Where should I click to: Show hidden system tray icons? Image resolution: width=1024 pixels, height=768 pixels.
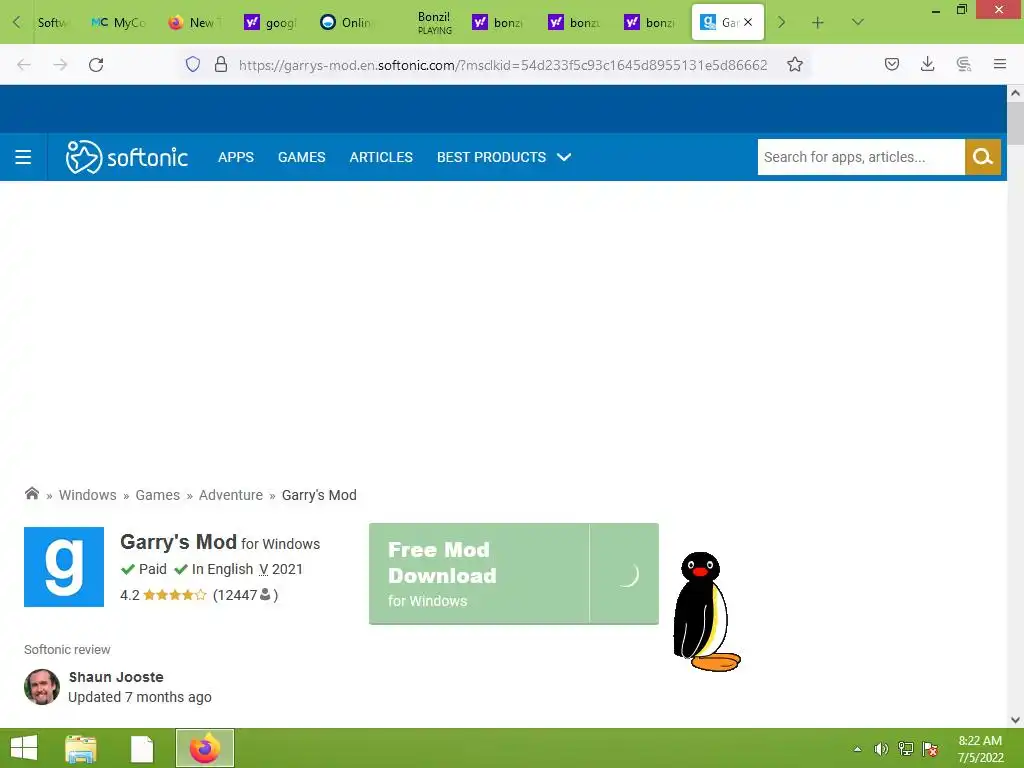(857, 749)
